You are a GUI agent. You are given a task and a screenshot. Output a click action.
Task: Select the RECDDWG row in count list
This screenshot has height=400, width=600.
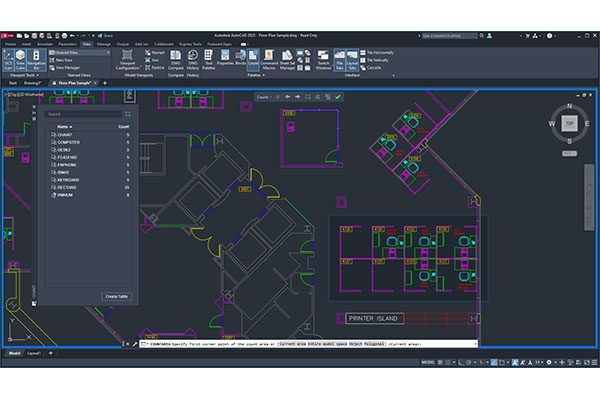(x=72, y=187)
